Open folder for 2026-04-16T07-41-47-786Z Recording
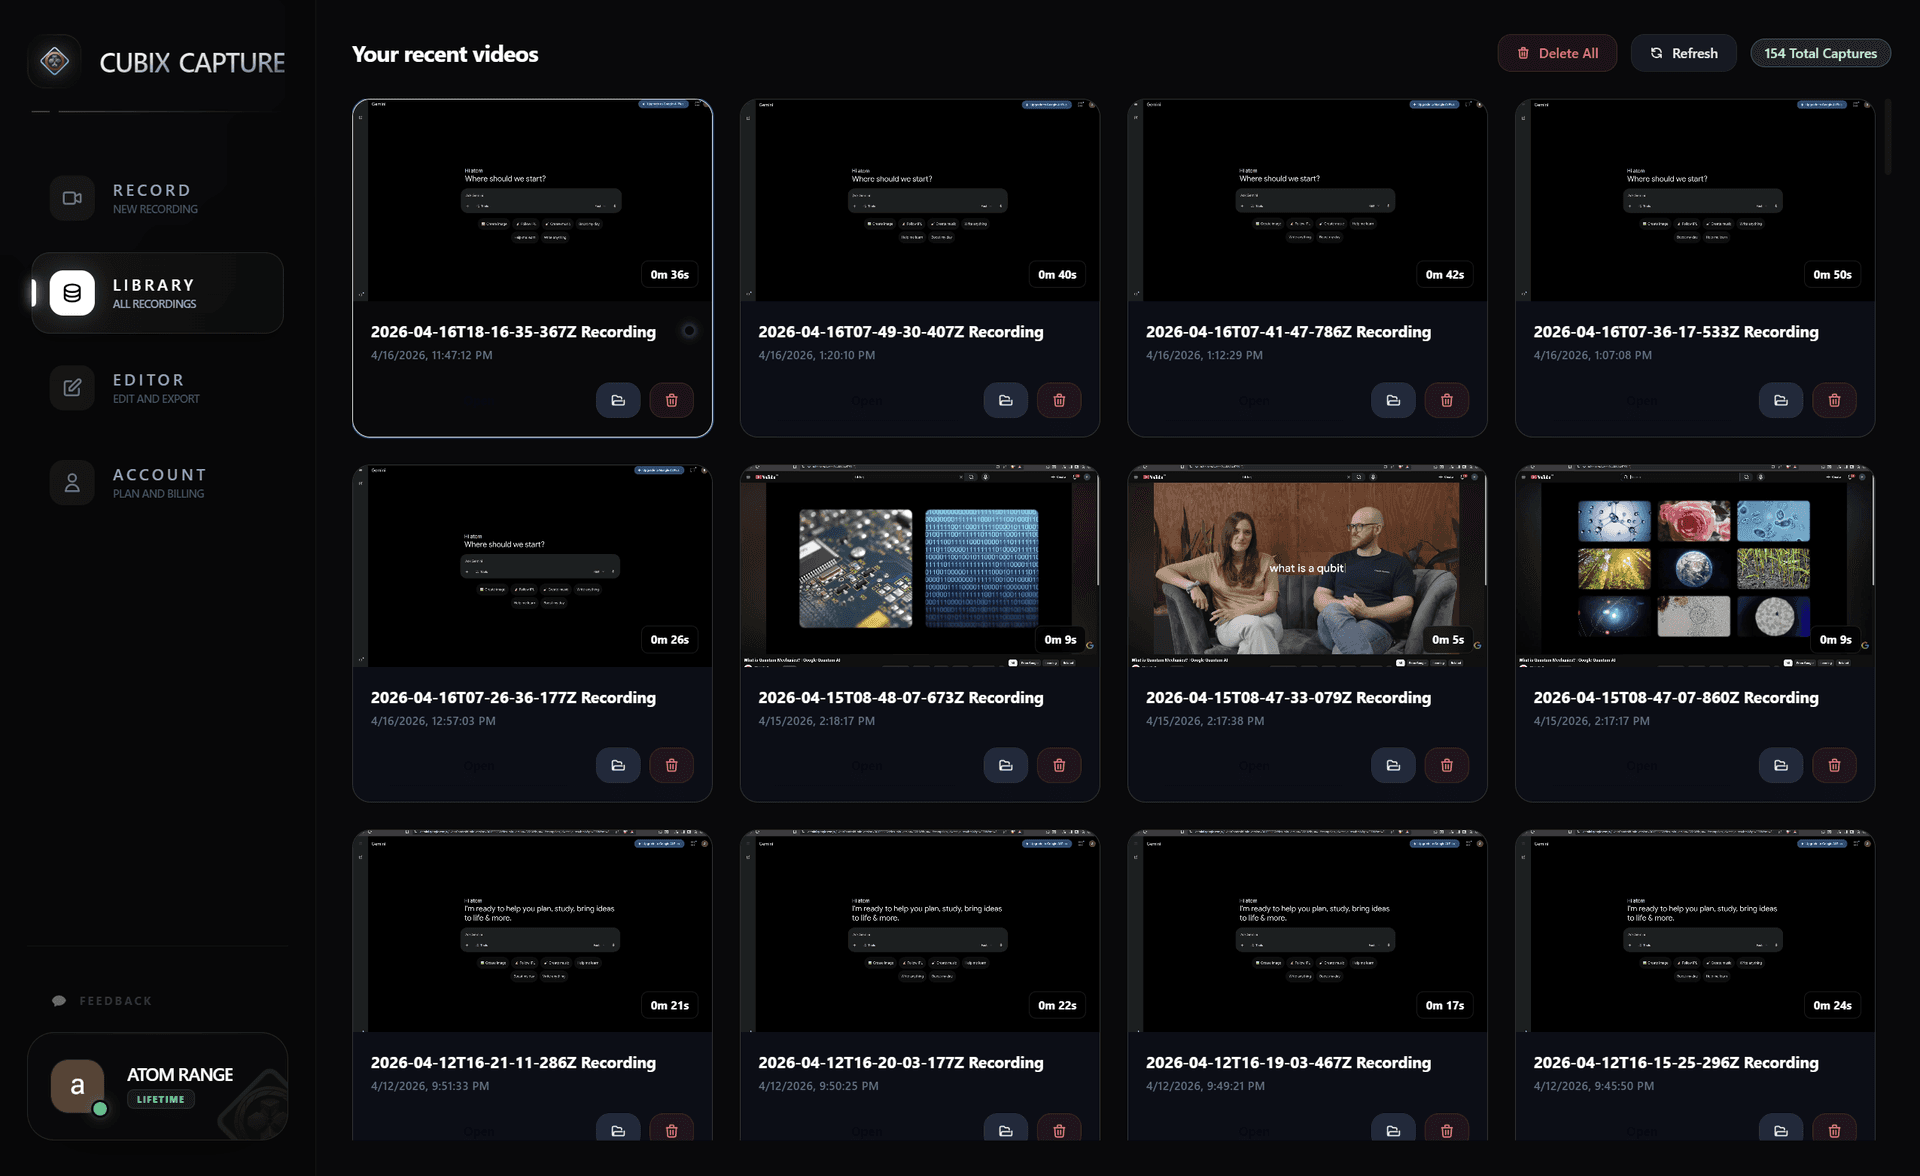 click(x=1393, y=400)
